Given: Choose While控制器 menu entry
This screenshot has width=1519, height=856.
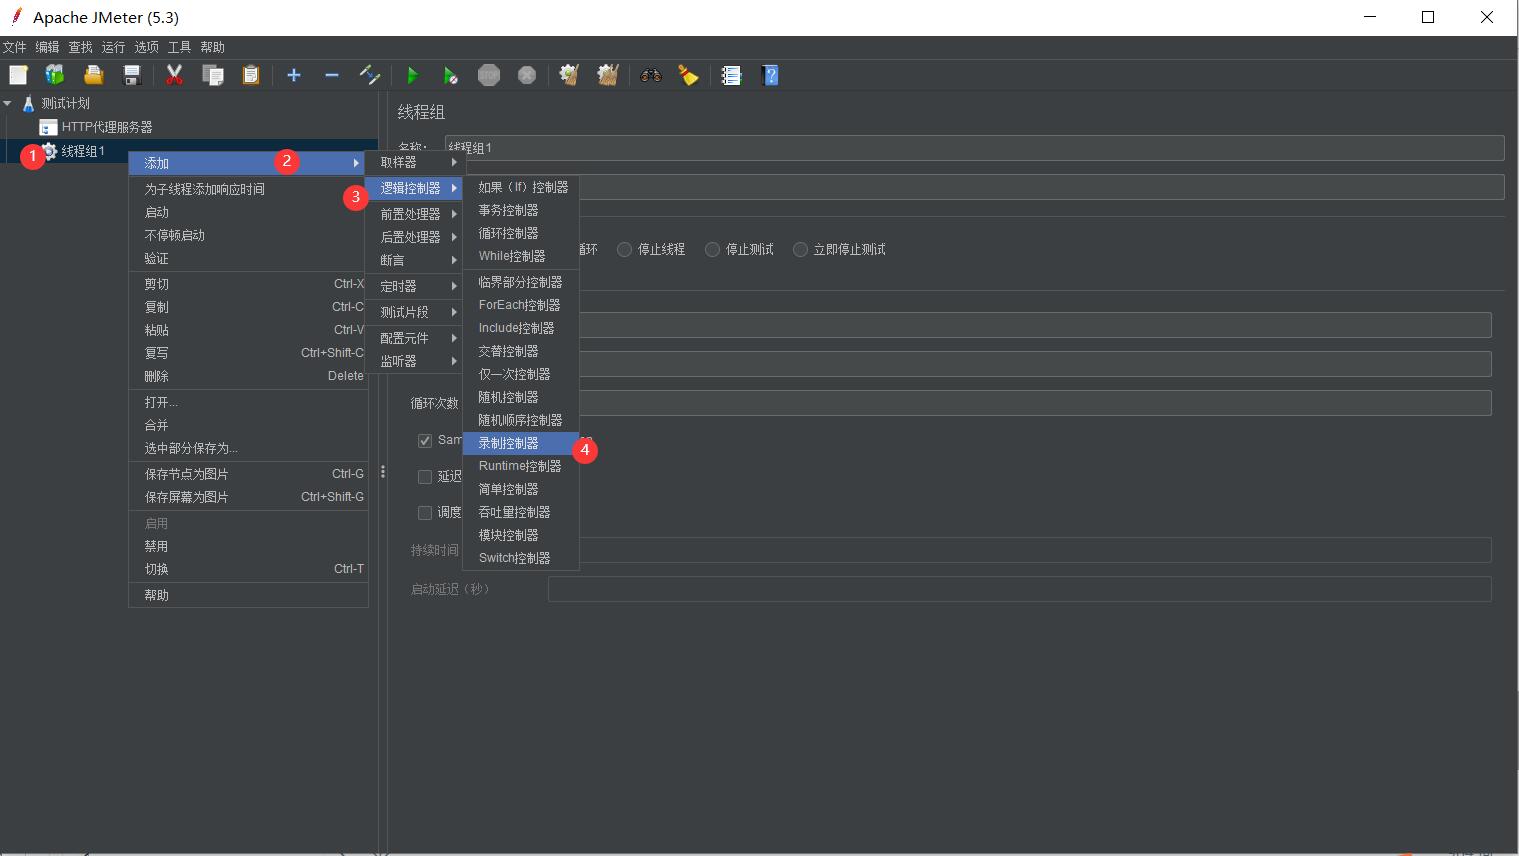Looking at the screenshot, I should 521,256.
